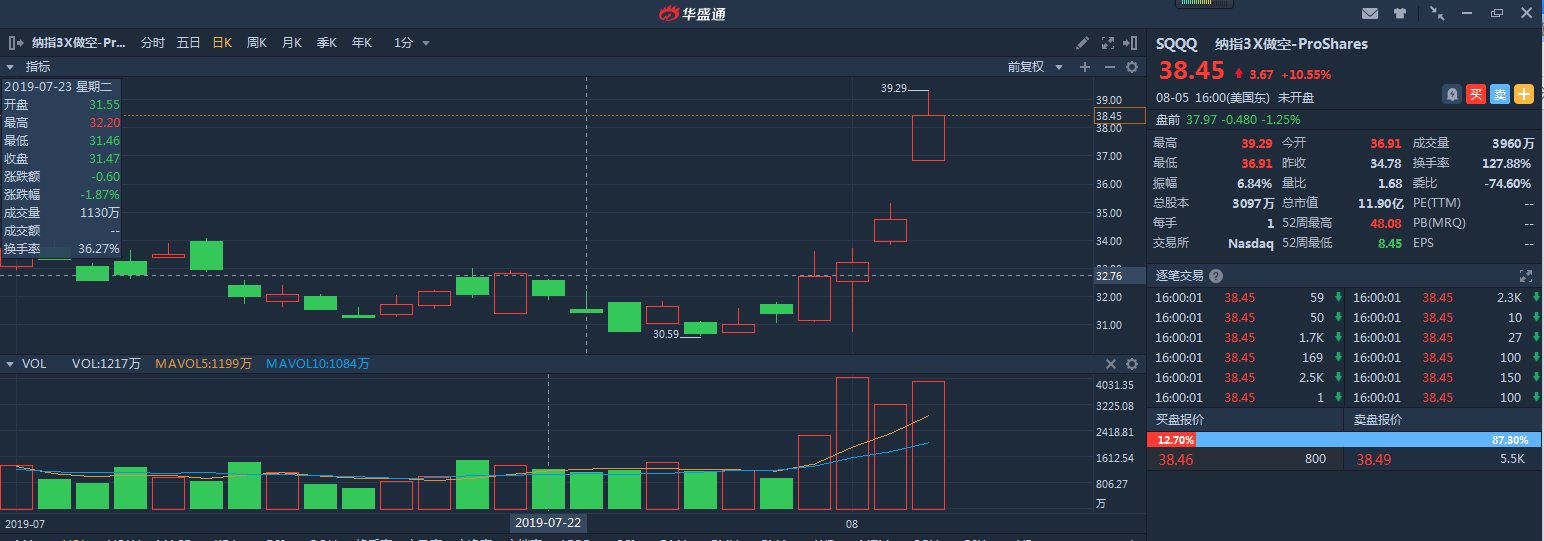Switch to 五日 five-day chart
Image resolution: width=1544 pixels, height=541 pixels.
188,43
